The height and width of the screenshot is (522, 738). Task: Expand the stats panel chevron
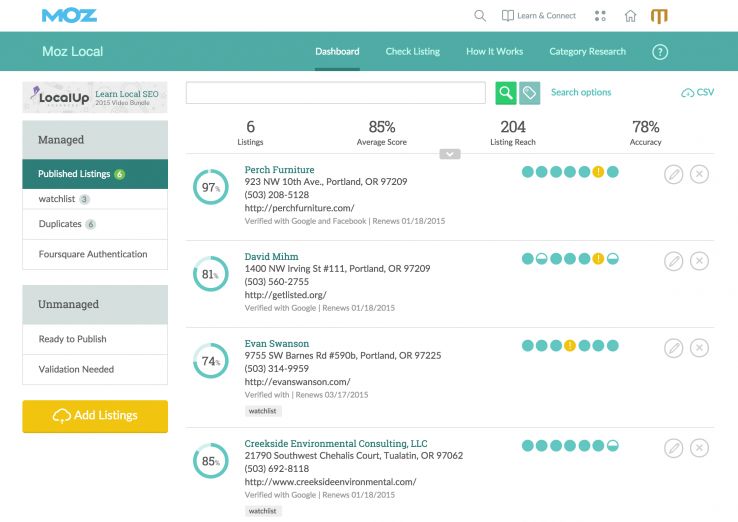pos(450,154)
